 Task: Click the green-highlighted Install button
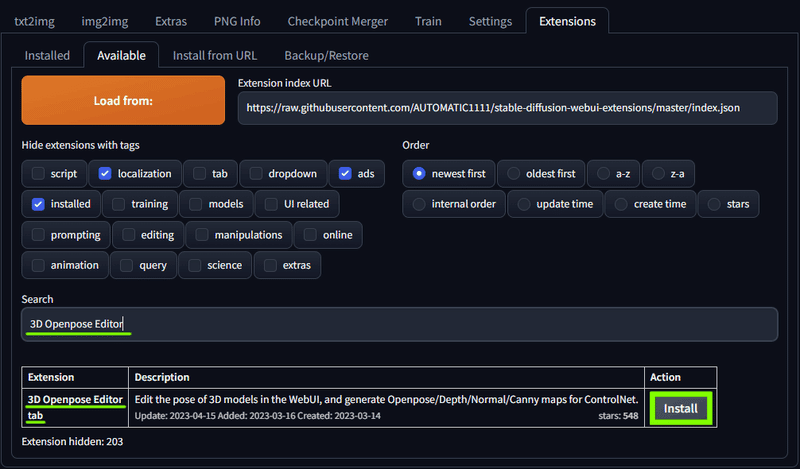(x=681, y=408)
